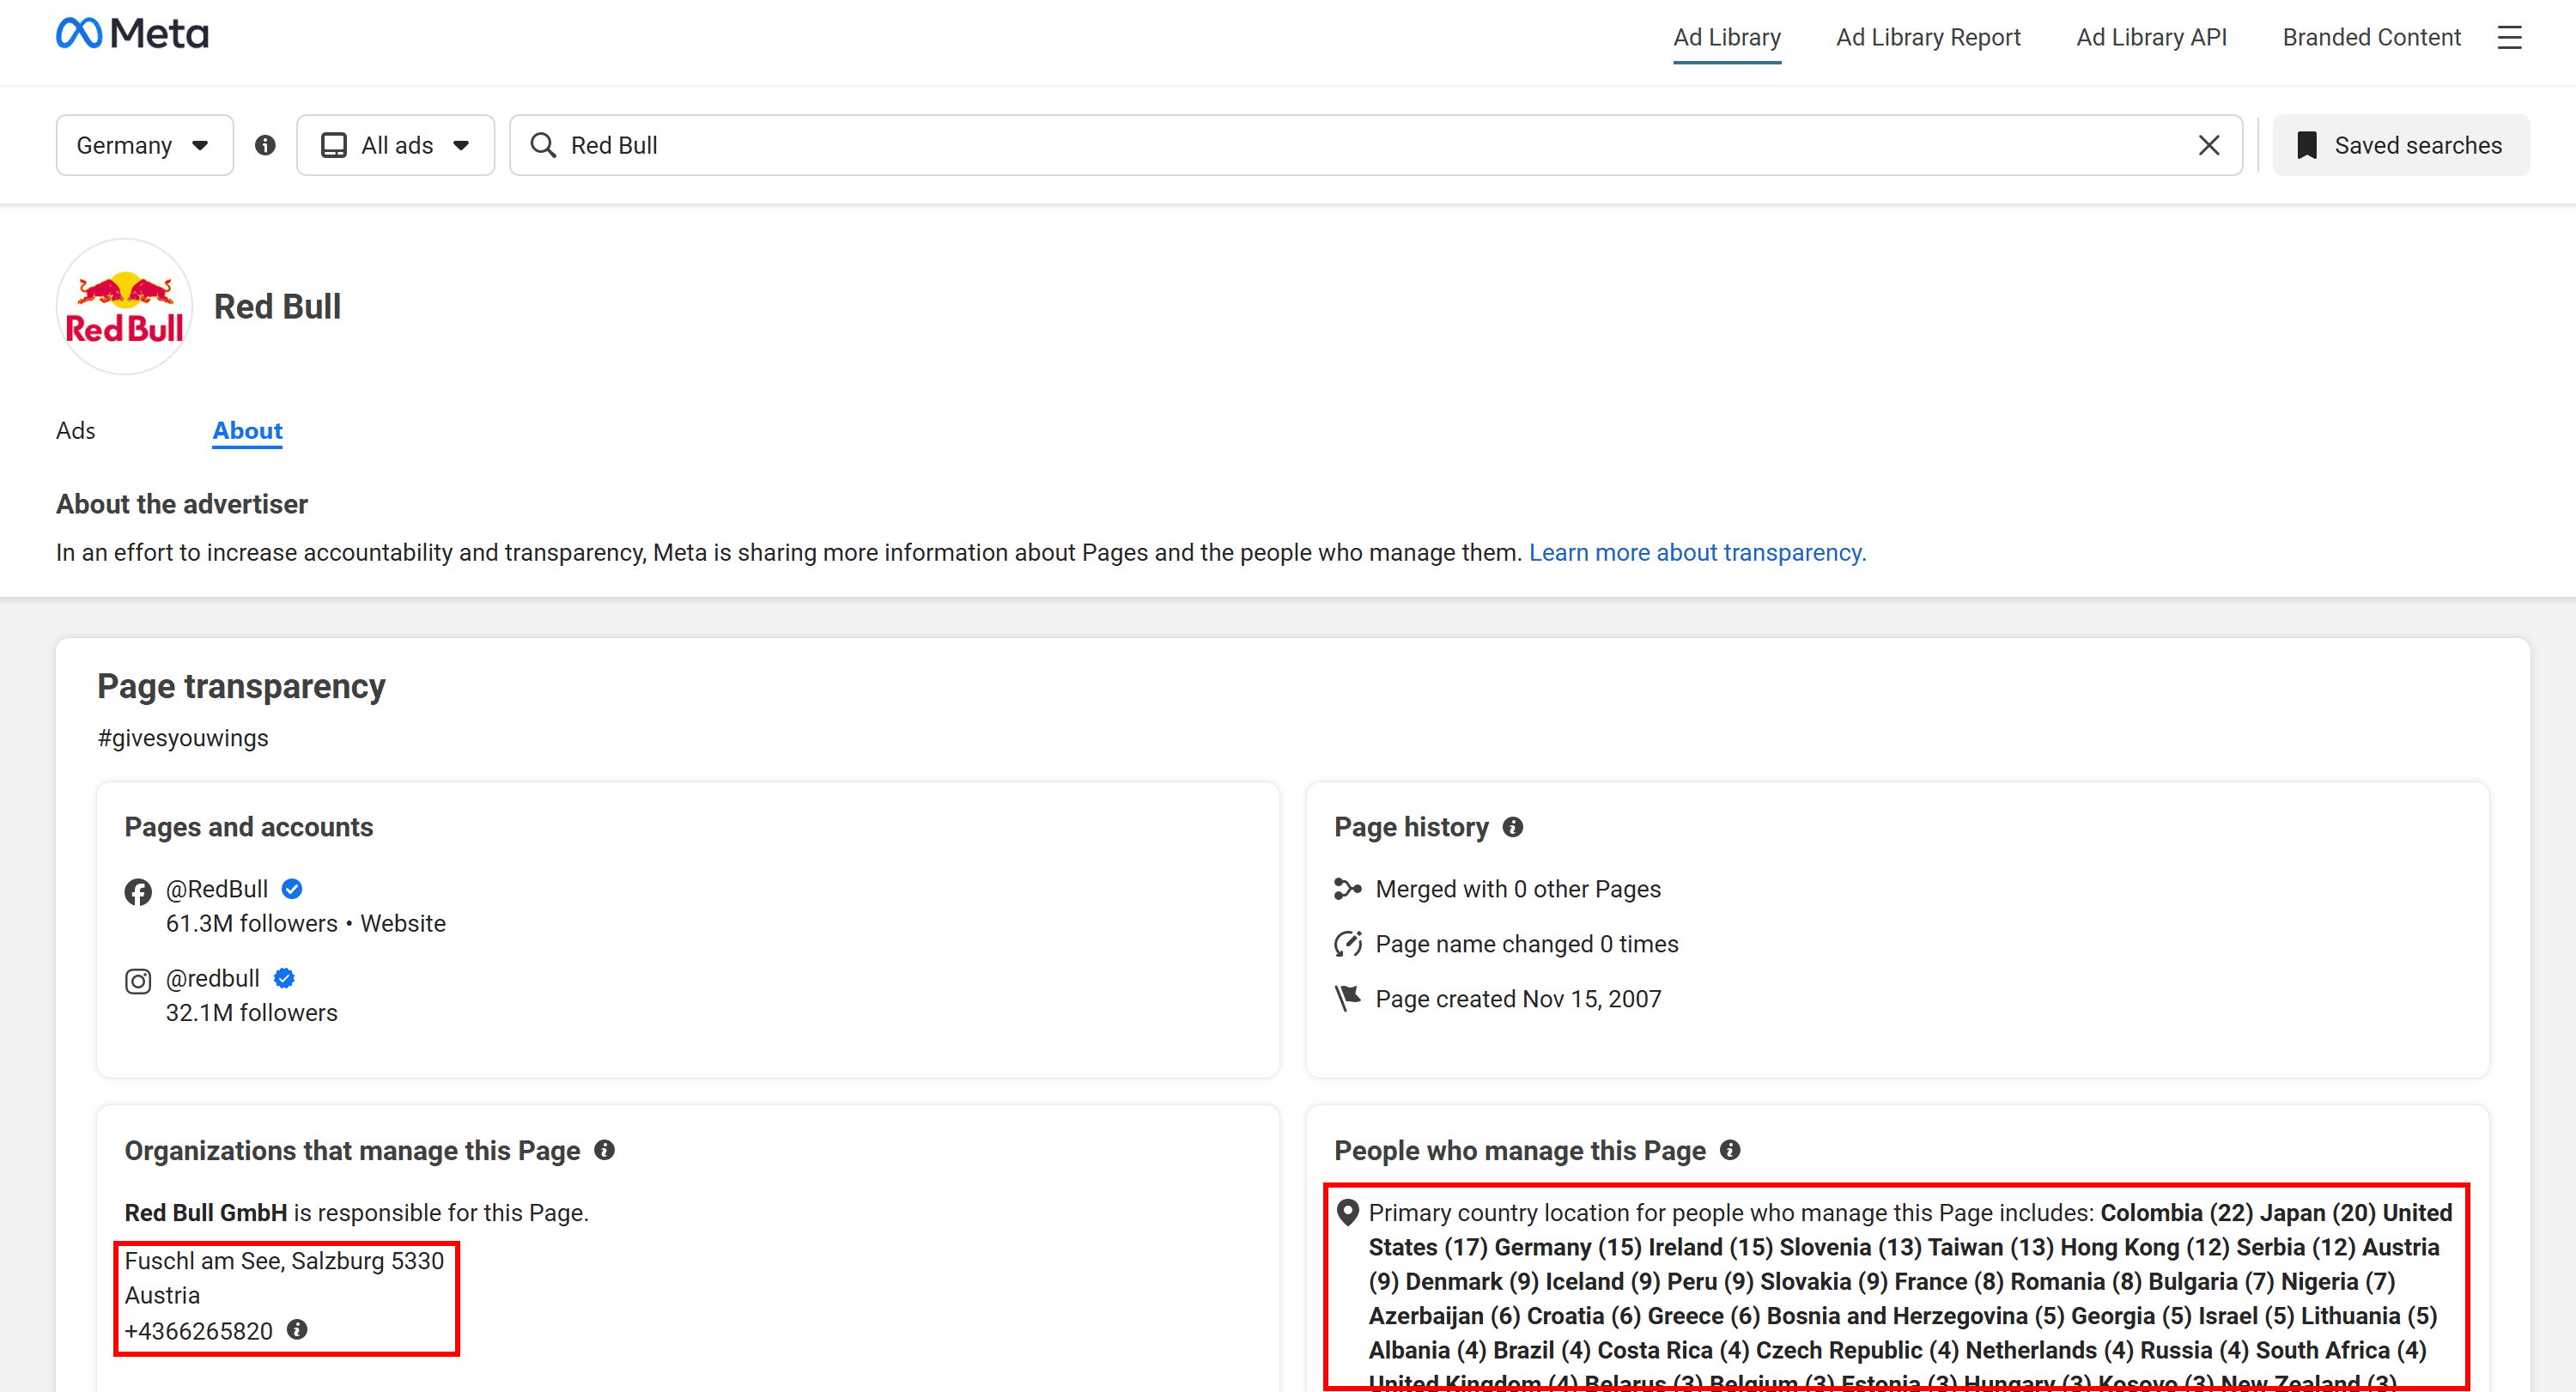Open the Ad Library Report page
2576x1392 pixels.
(x=1928, y=37)
